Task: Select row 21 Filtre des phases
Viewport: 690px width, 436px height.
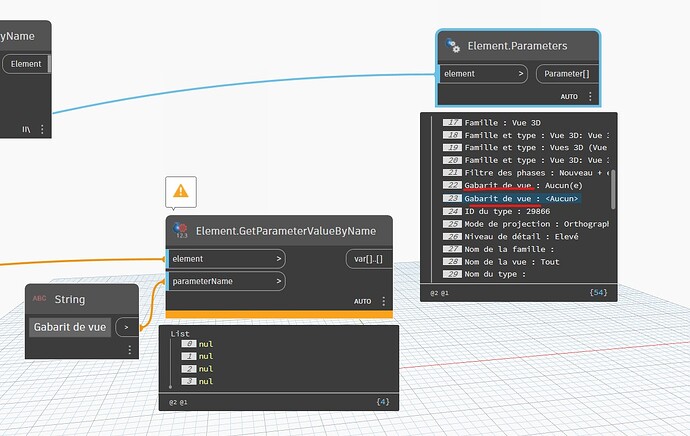Action: tap(525, 173)
